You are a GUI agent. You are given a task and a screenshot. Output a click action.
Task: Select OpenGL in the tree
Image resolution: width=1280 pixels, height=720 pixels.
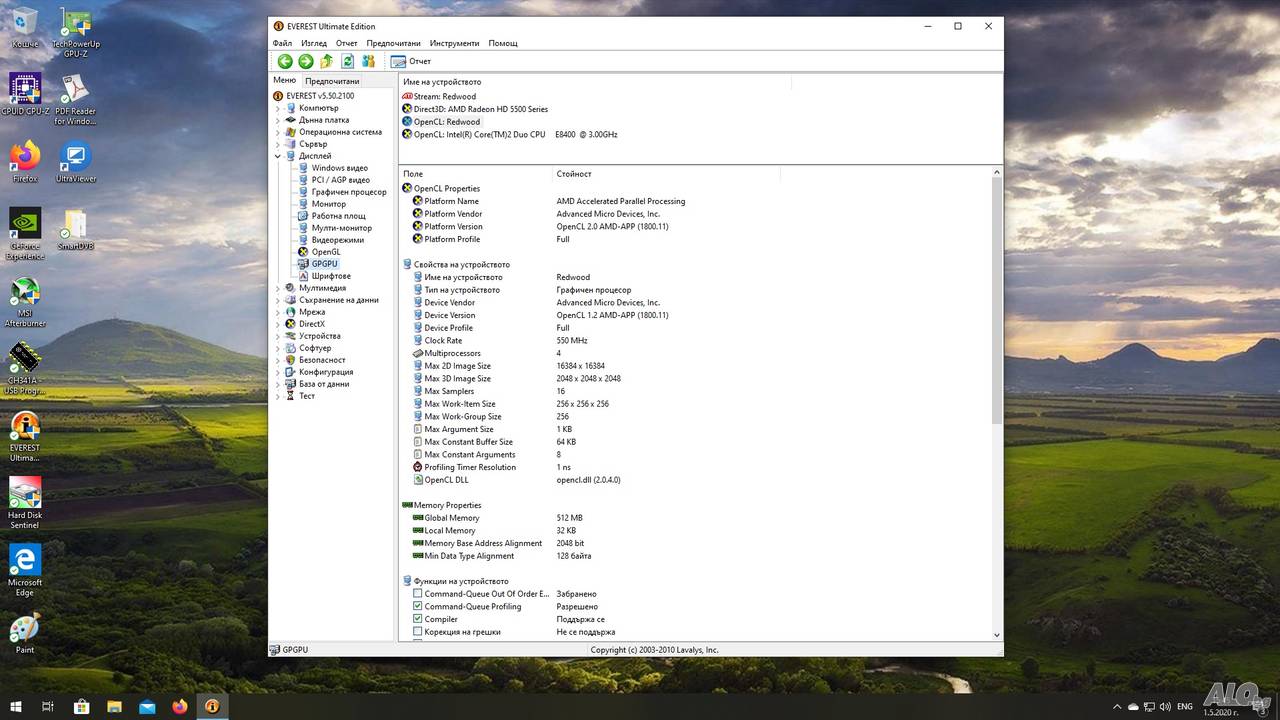tap(326, 252)
